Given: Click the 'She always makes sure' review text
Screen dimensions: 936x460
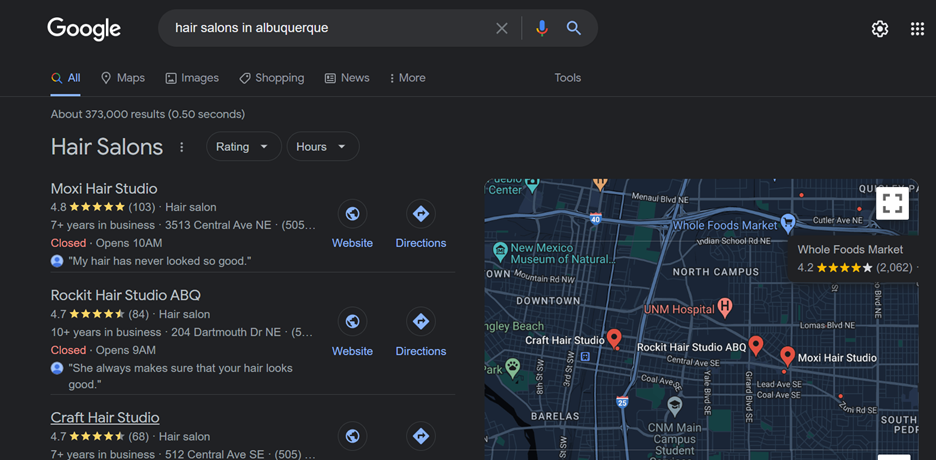Looking at the screenshot, I should [x=180, y=376].
